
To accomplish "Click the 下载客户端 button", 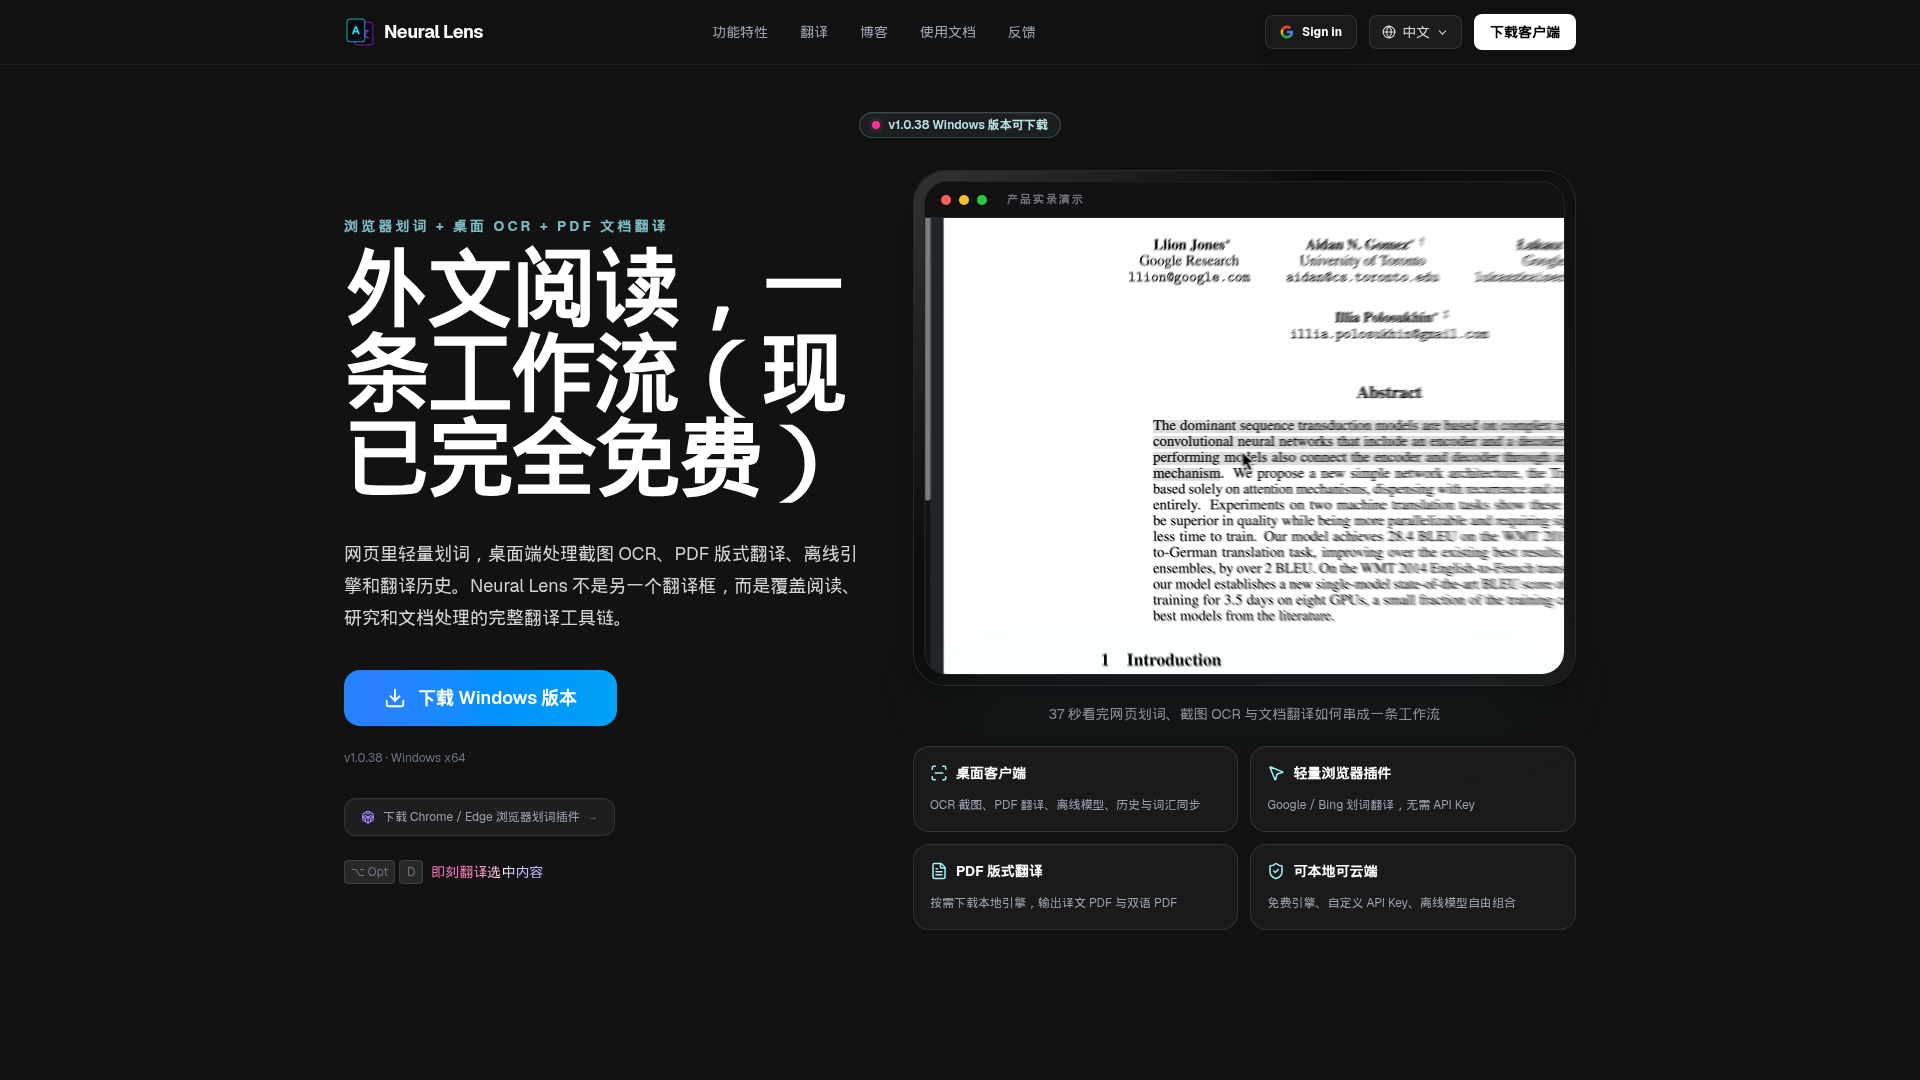I will coord(1525,32).
